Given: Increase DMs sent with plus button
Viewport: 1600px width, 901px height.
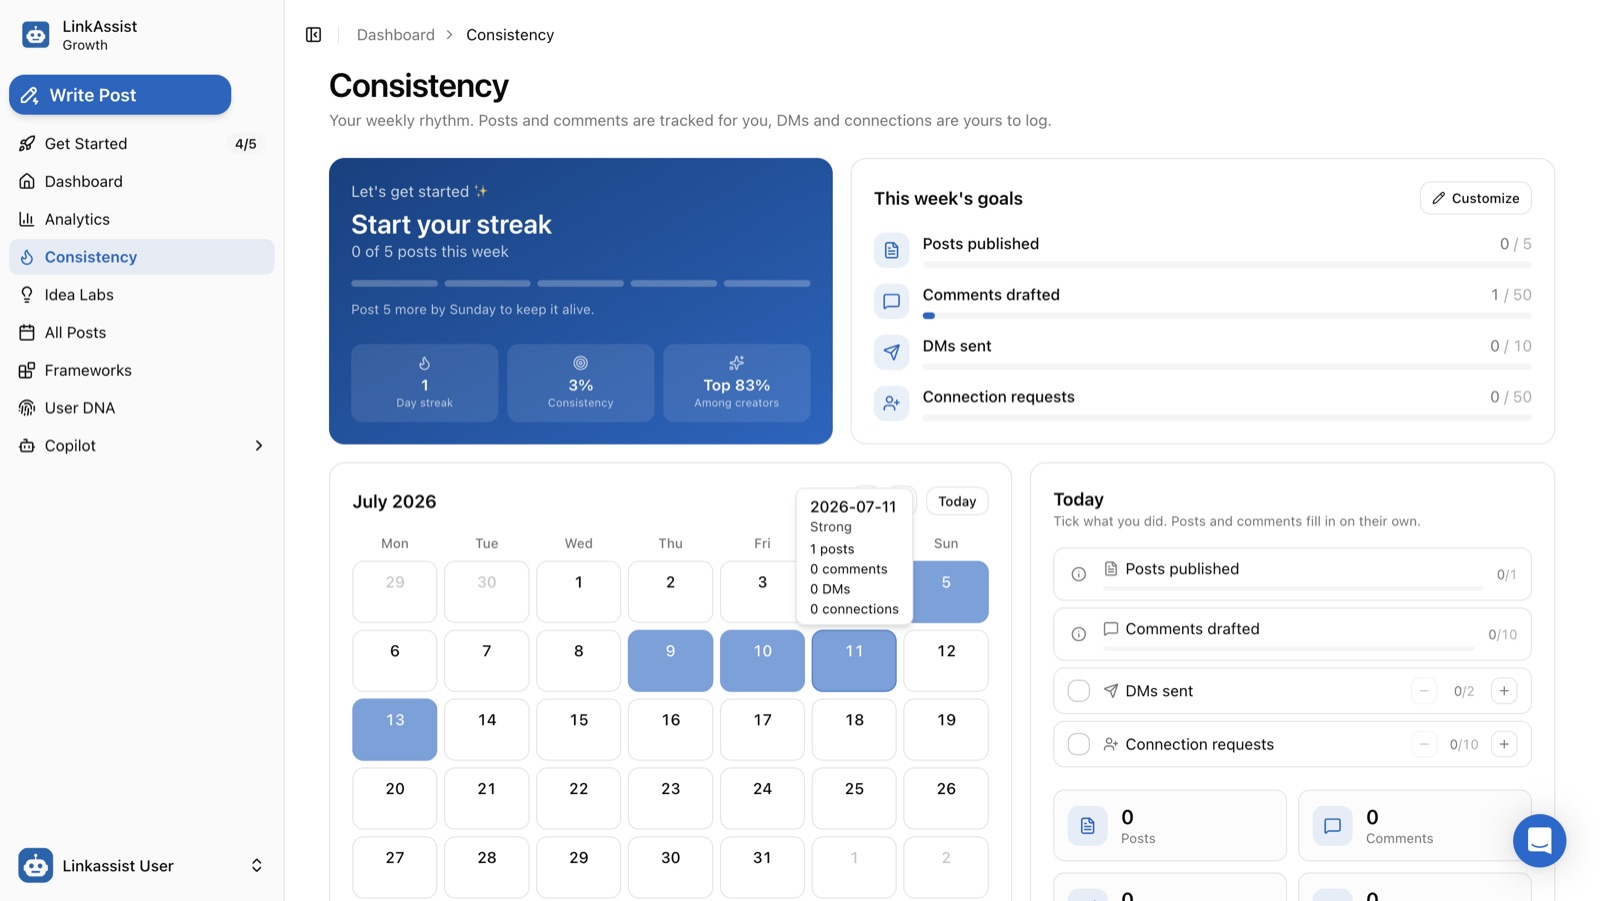Looking at the screenshot, I should 1504,691.
